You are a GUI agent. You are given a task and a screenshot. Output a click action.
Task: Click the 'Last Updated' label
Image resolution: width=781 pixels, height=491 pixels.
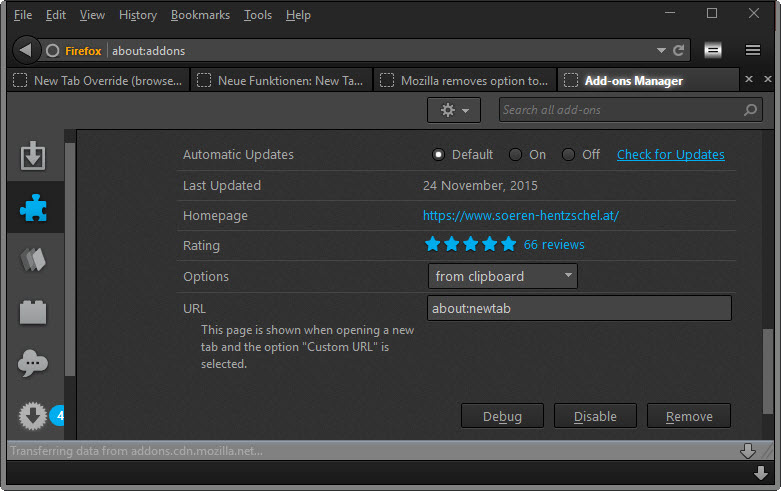pyautogui.click(x=222, y=186)
